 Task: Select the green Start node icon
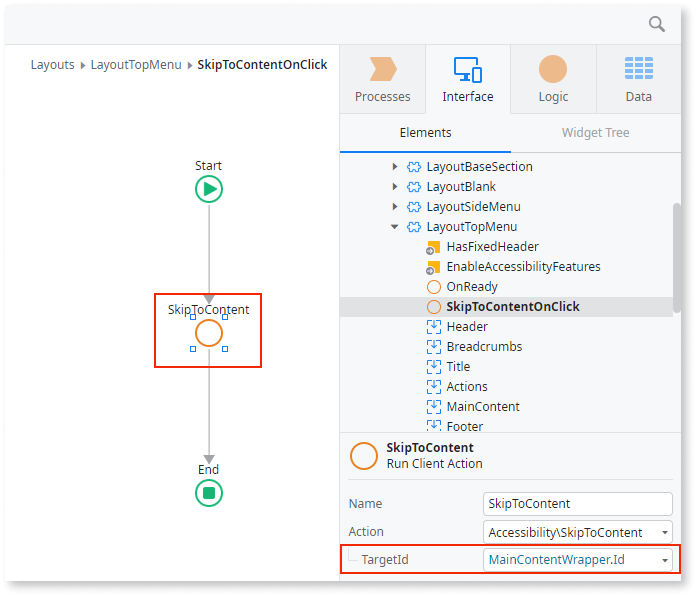[209, 189]
